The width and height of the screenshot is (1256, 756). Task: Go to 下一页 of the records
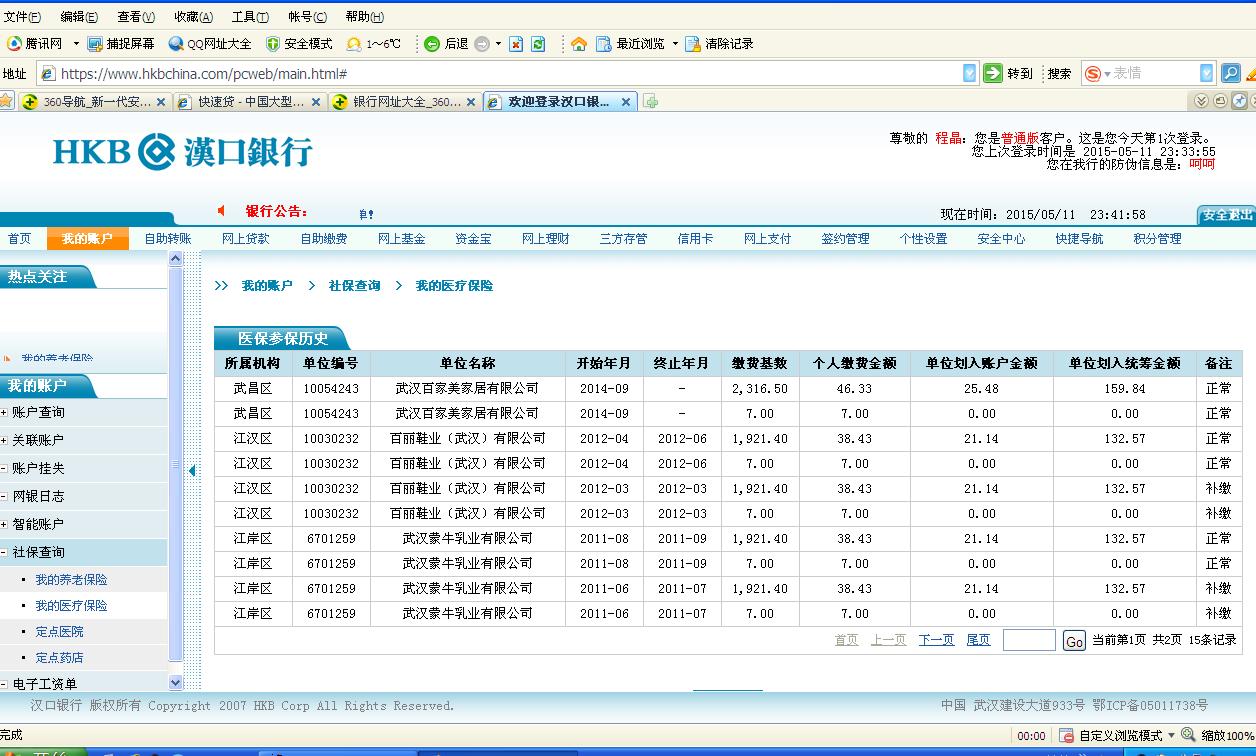(936, 640)
